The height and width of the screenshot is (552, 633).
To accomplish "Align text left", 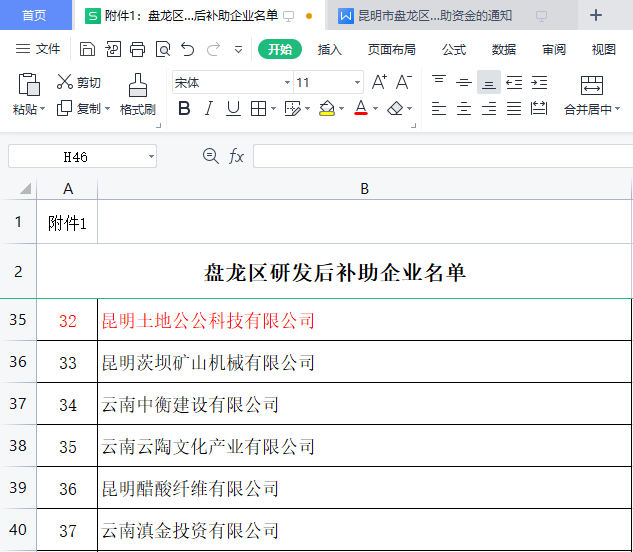I will (439, 108).
